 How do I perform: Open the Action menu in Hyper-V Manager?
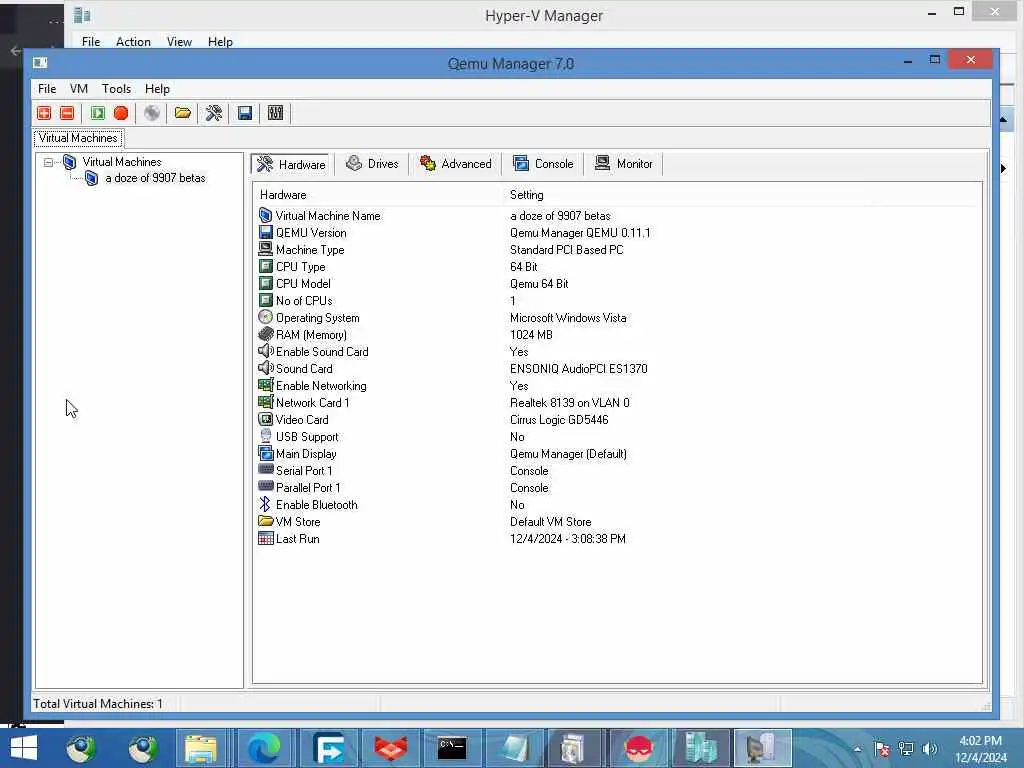pyautogui.click(x=133, y=42)
